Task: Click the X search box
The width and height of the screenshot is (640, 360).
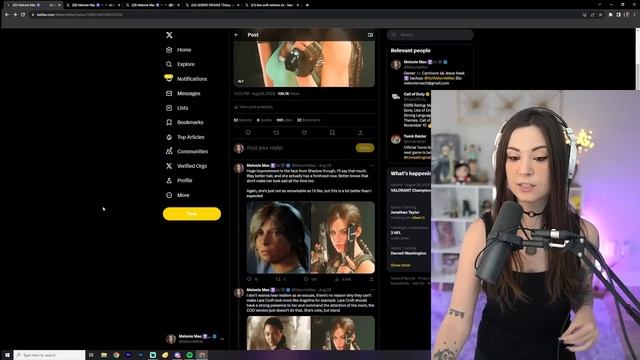Action: 430,35
